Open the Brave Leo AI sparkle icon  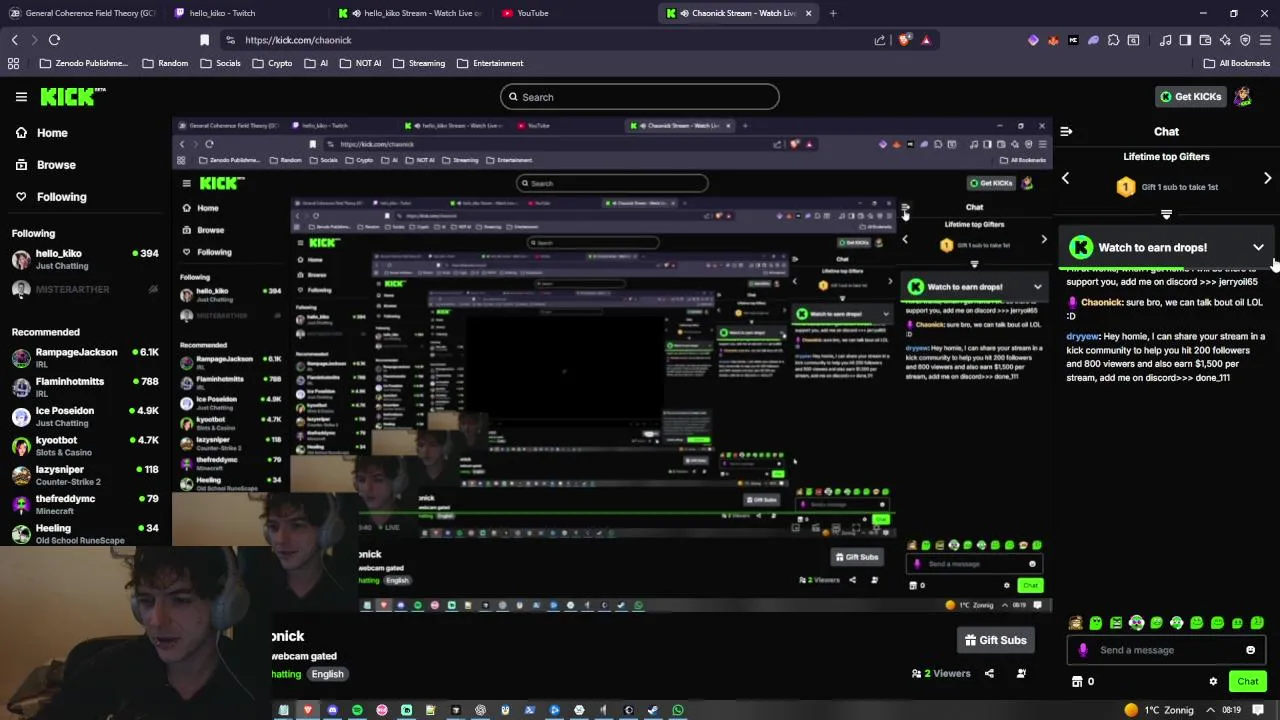pos(1225,40)
